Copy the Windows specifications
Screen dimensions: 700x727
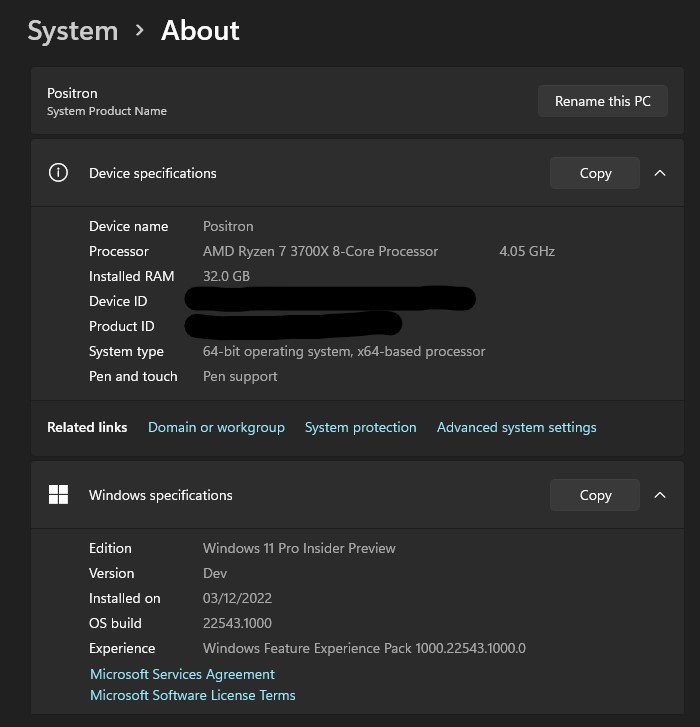(595, 495)
